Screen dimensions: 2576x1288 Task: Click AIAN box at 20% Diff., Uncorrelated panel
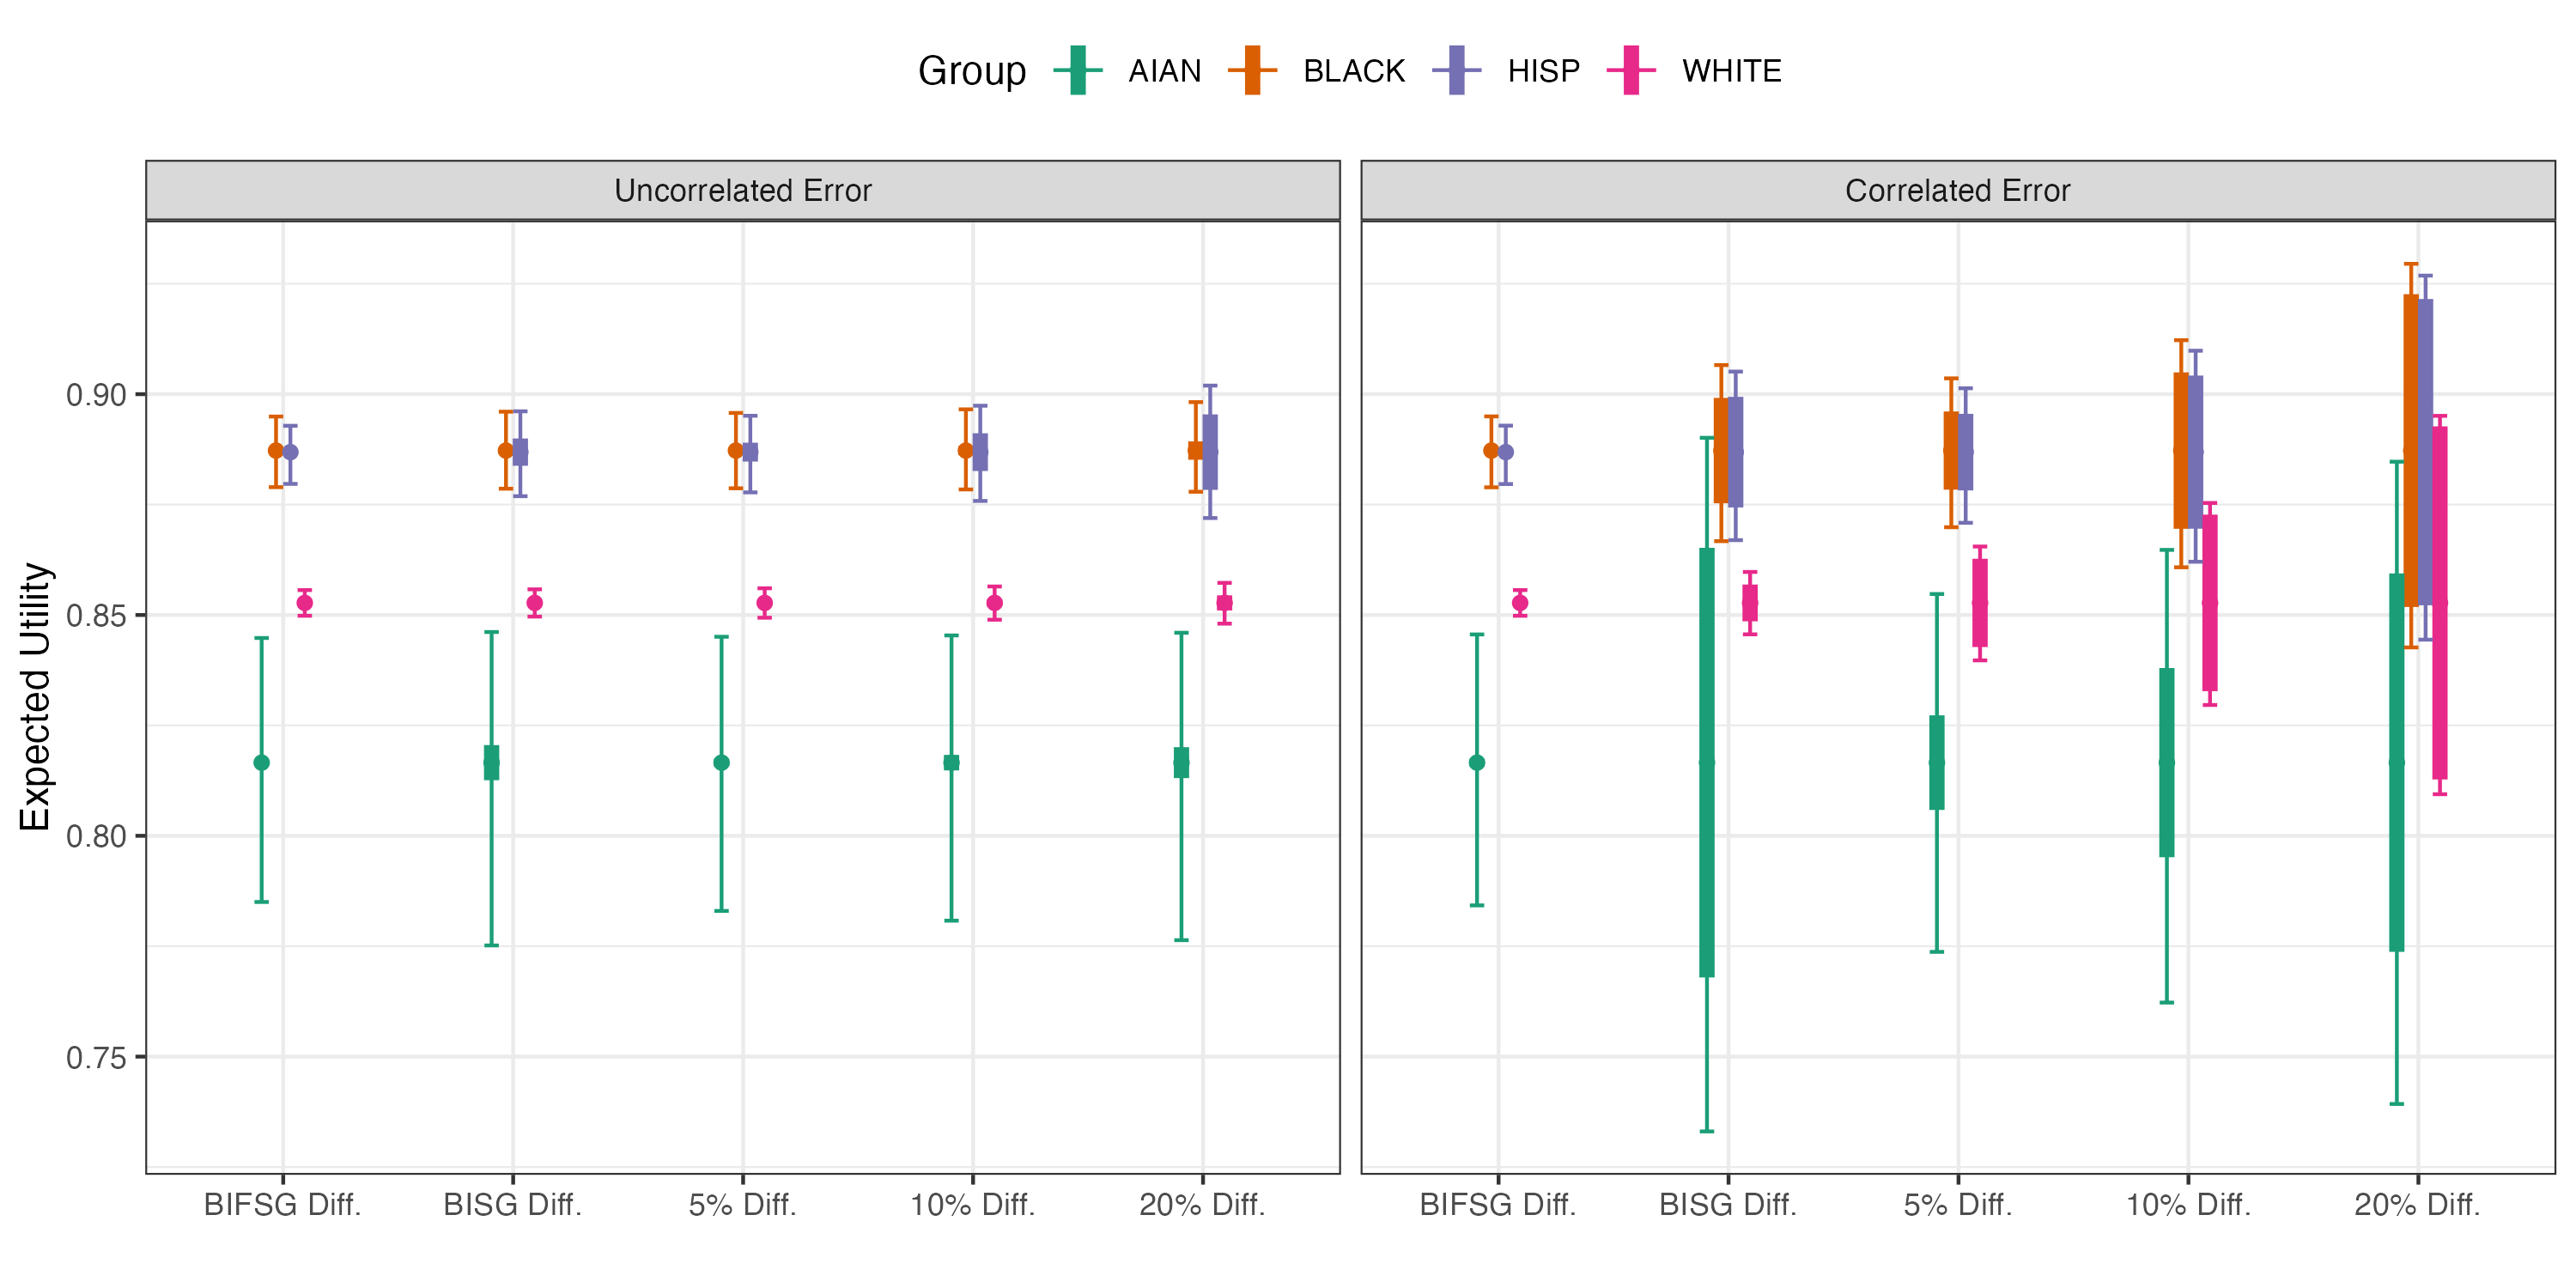coord(1181,763)
